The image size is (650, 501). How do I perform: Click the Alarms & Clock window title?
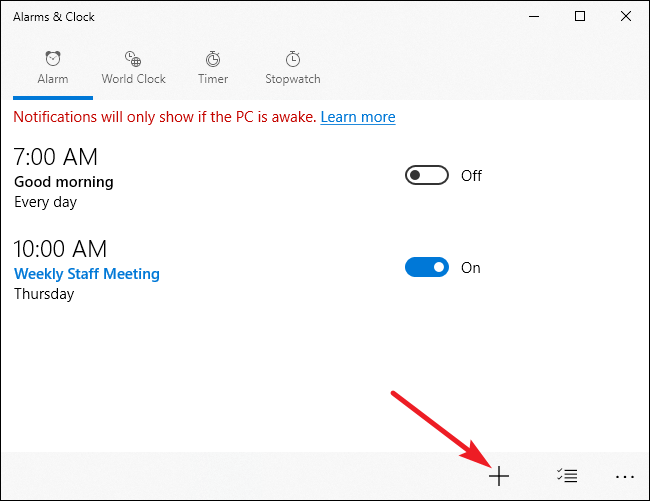tap(54, 17)
